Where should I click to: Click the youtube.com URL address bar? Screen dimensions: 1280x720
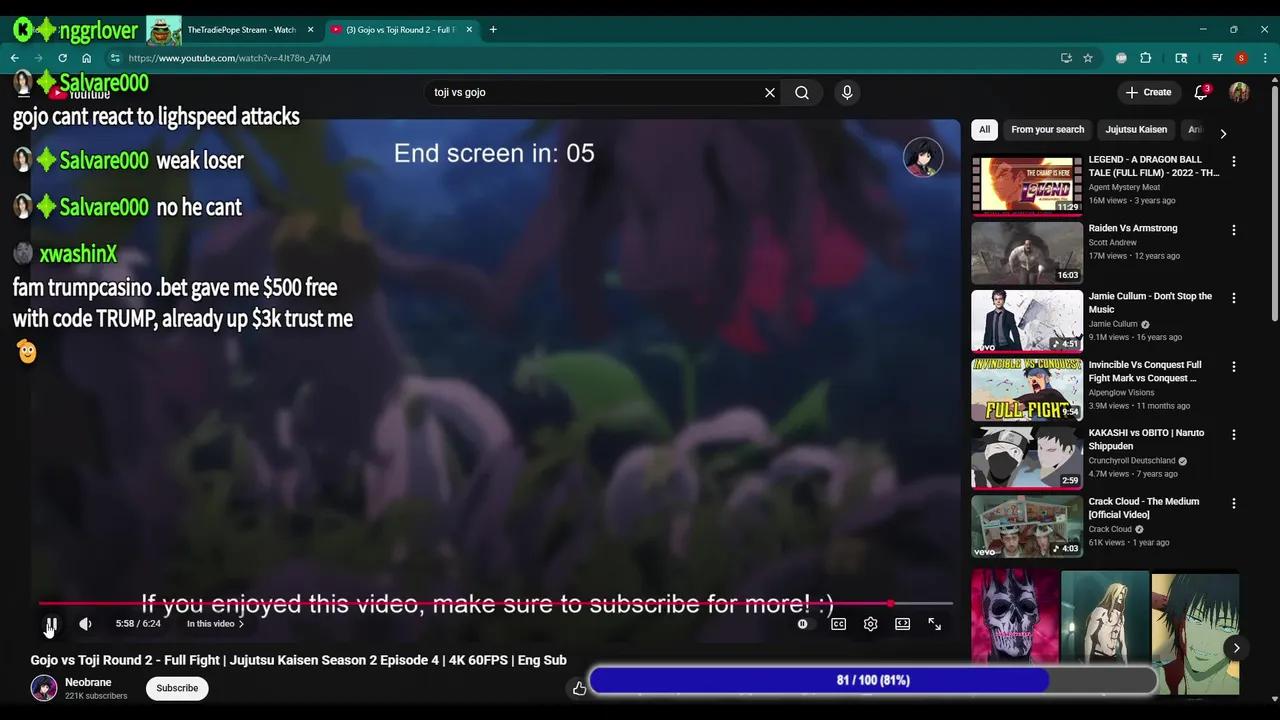(x=590, y=58)
